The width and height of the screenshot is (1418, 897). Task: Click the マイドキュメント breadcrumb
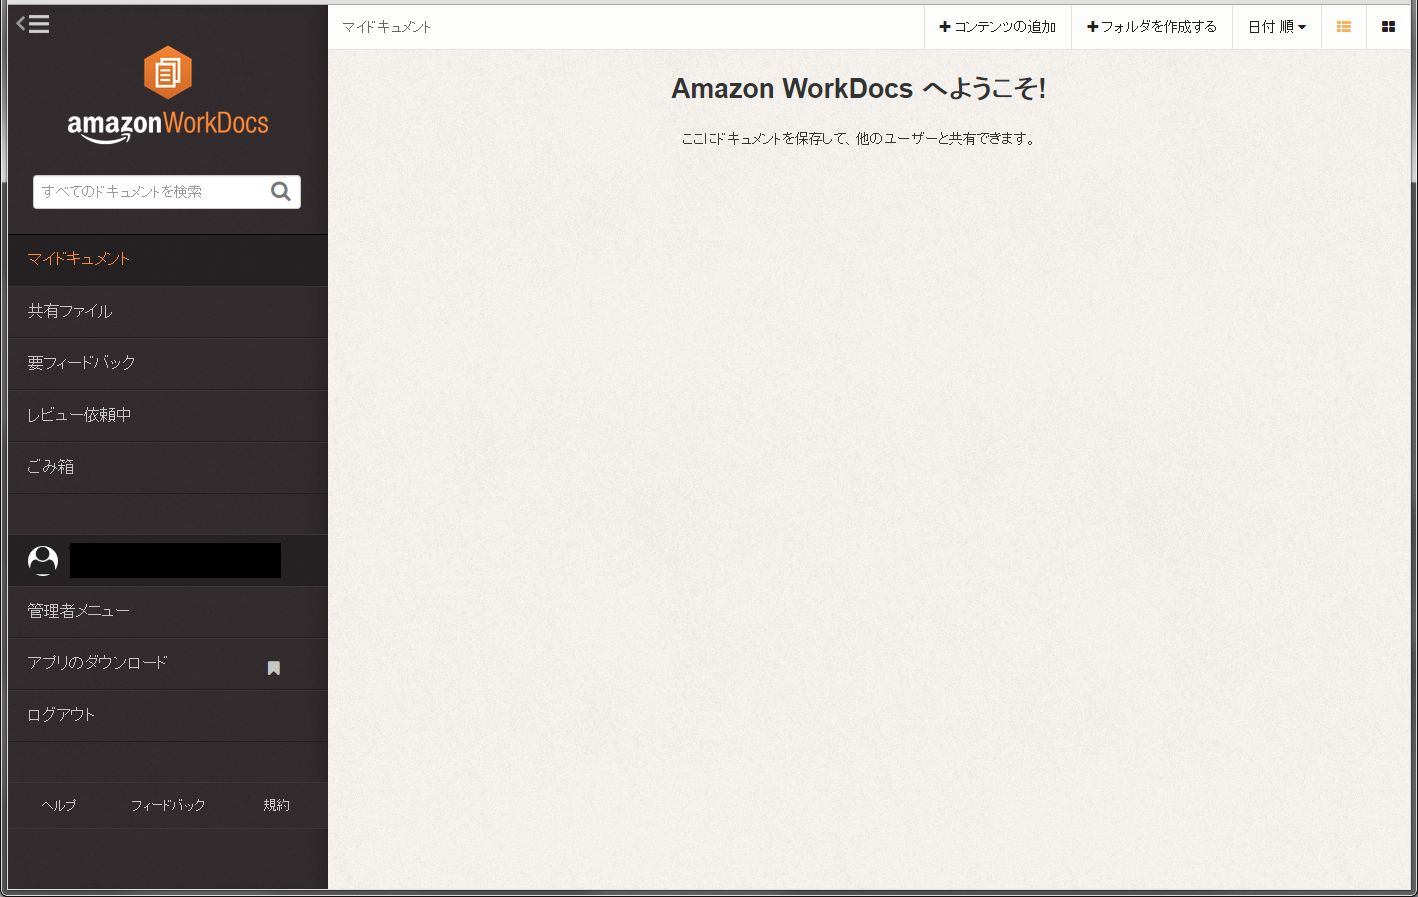pyautogui.click(x=387, y=27)
